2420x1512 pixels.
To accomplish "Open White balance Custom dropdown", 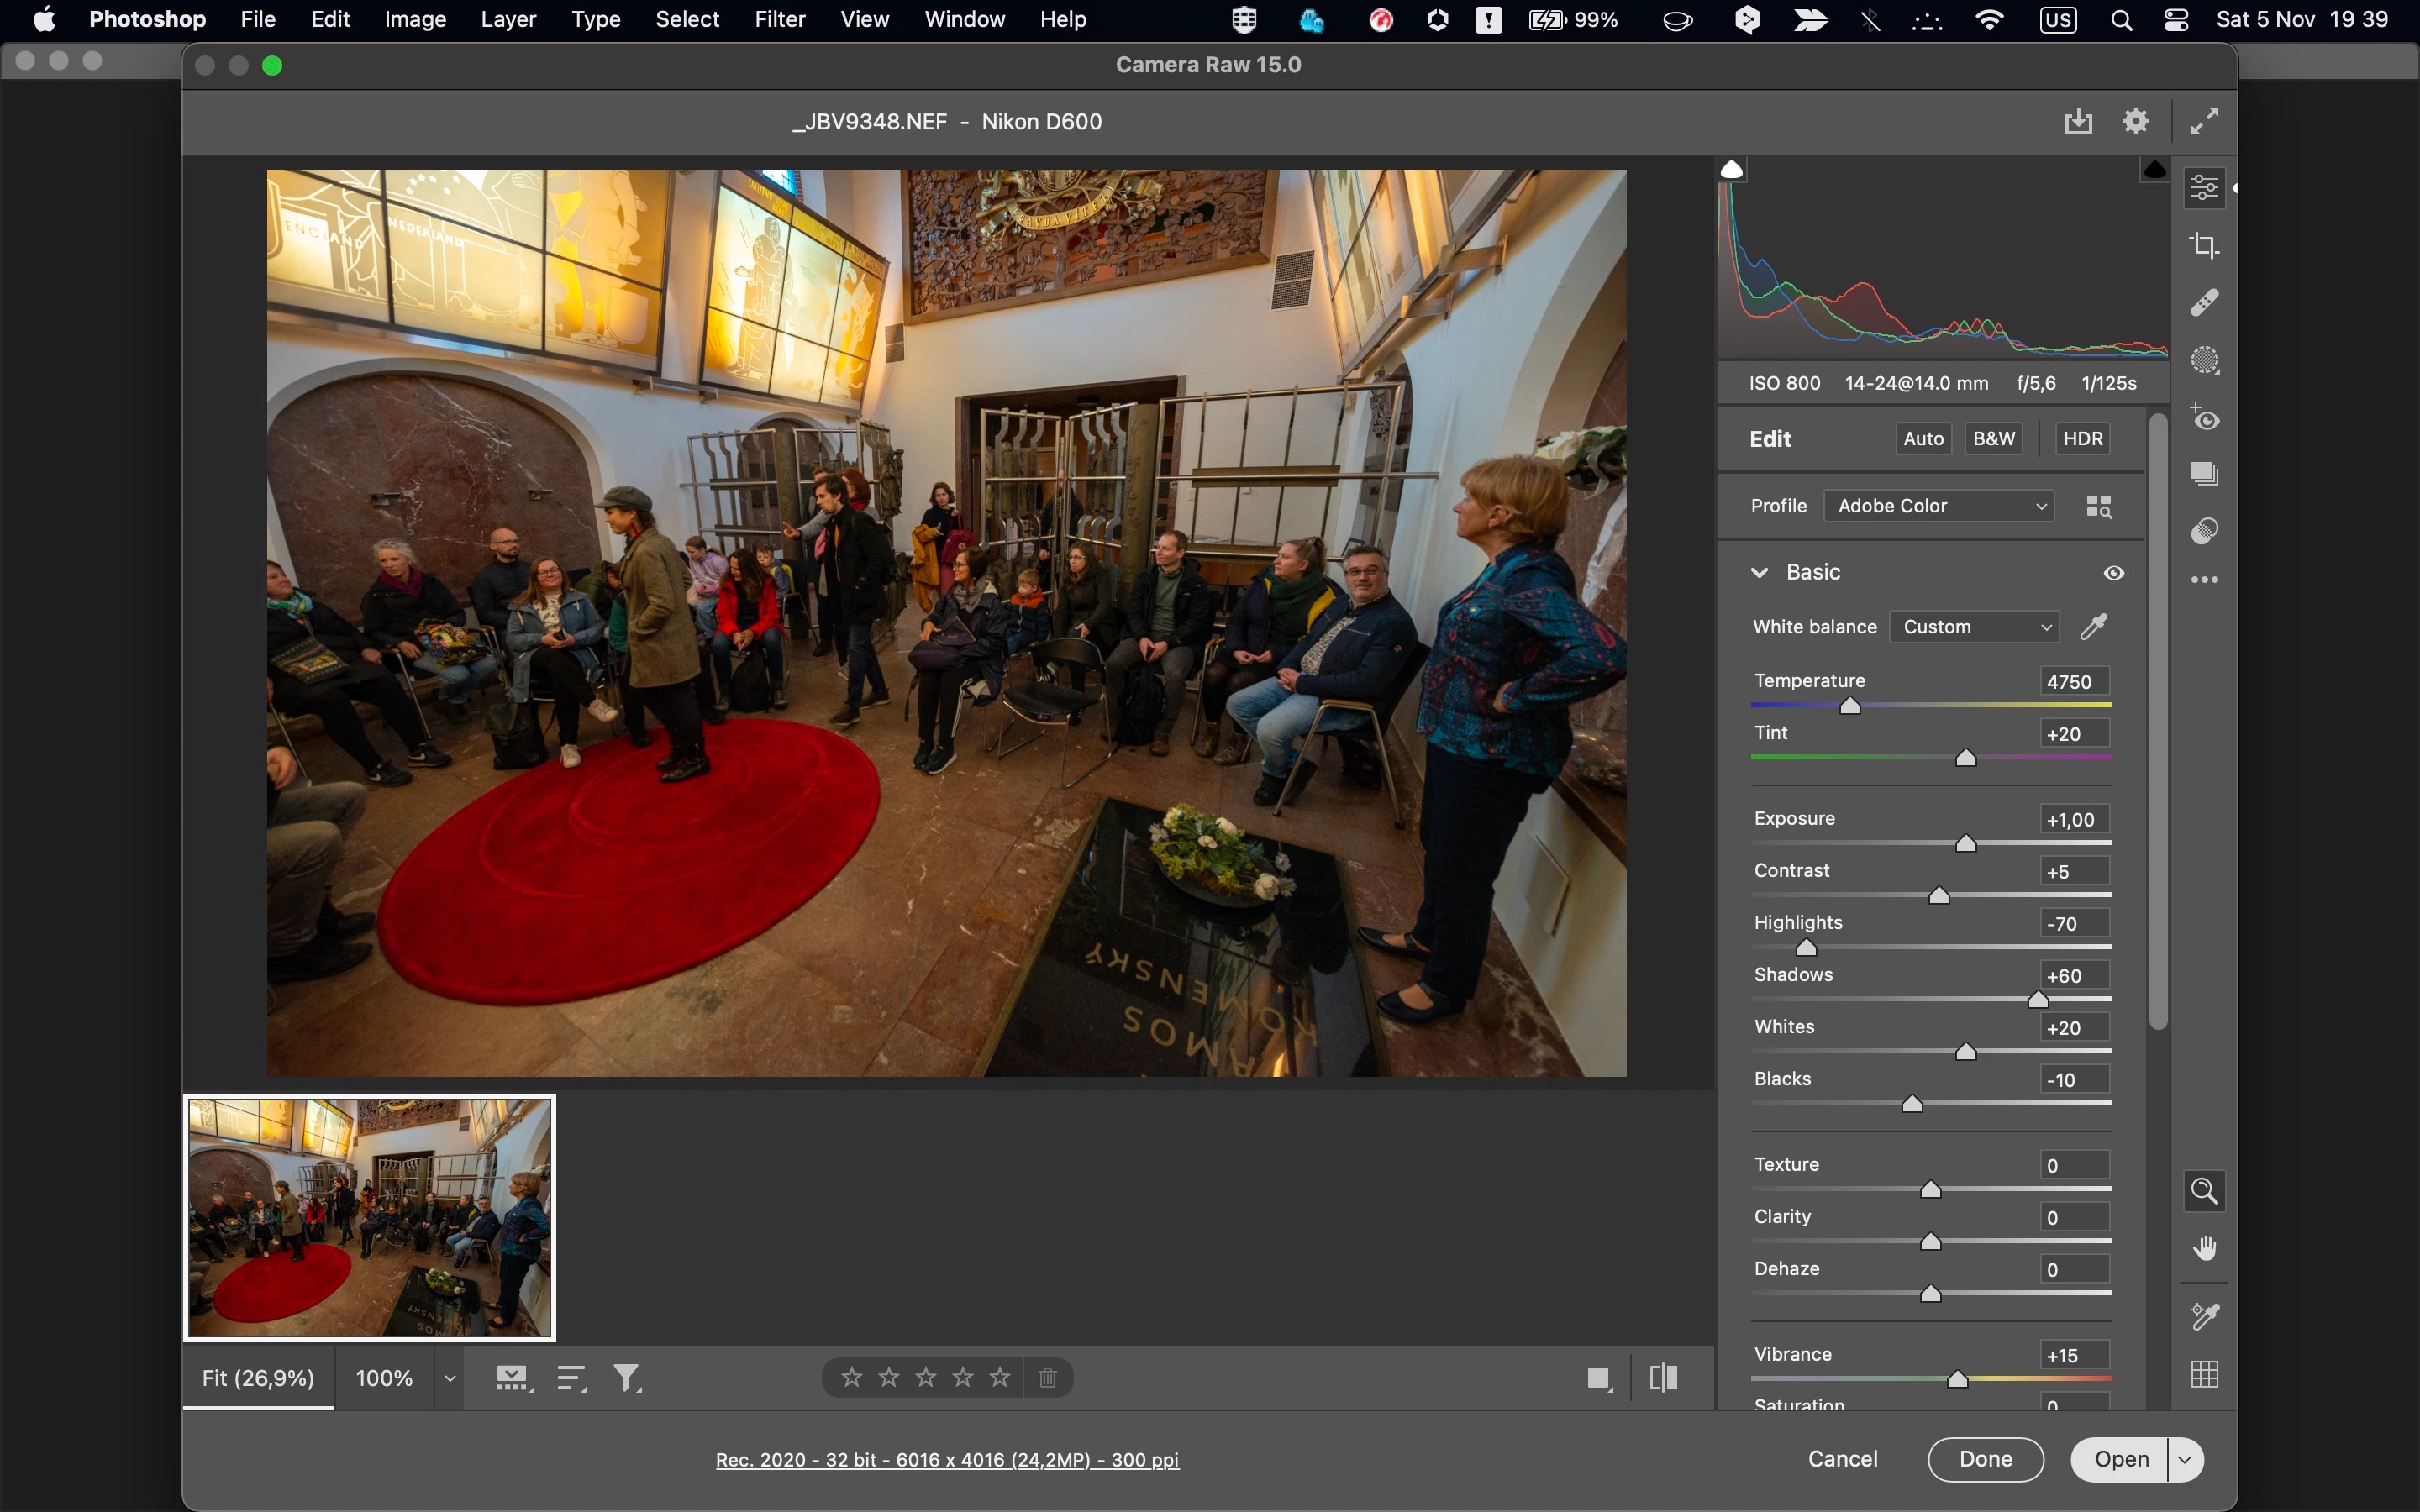I will click(1974, 627).
